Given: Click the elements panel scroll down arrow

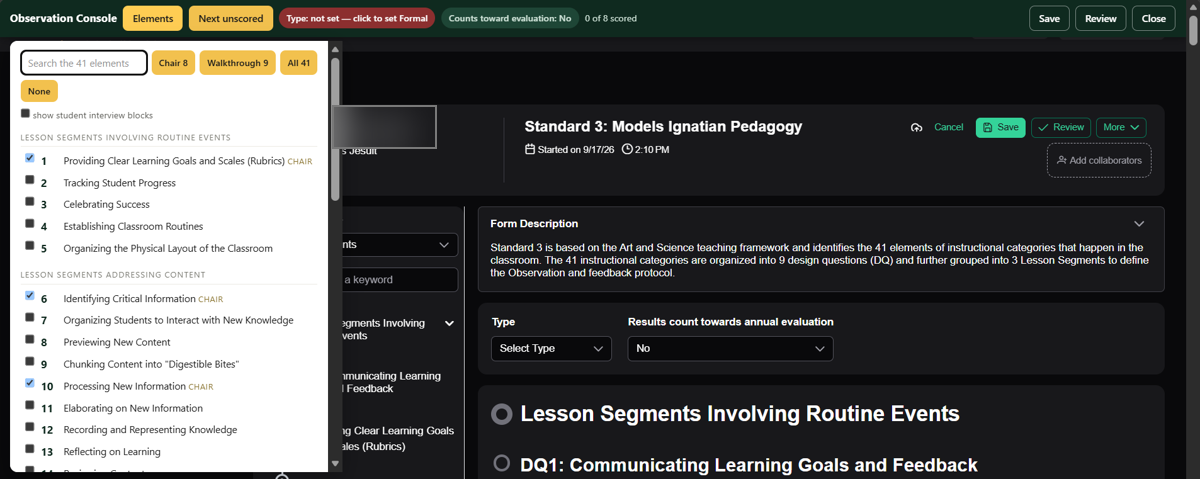Looking at the screenshot, I should coord(335,464).
